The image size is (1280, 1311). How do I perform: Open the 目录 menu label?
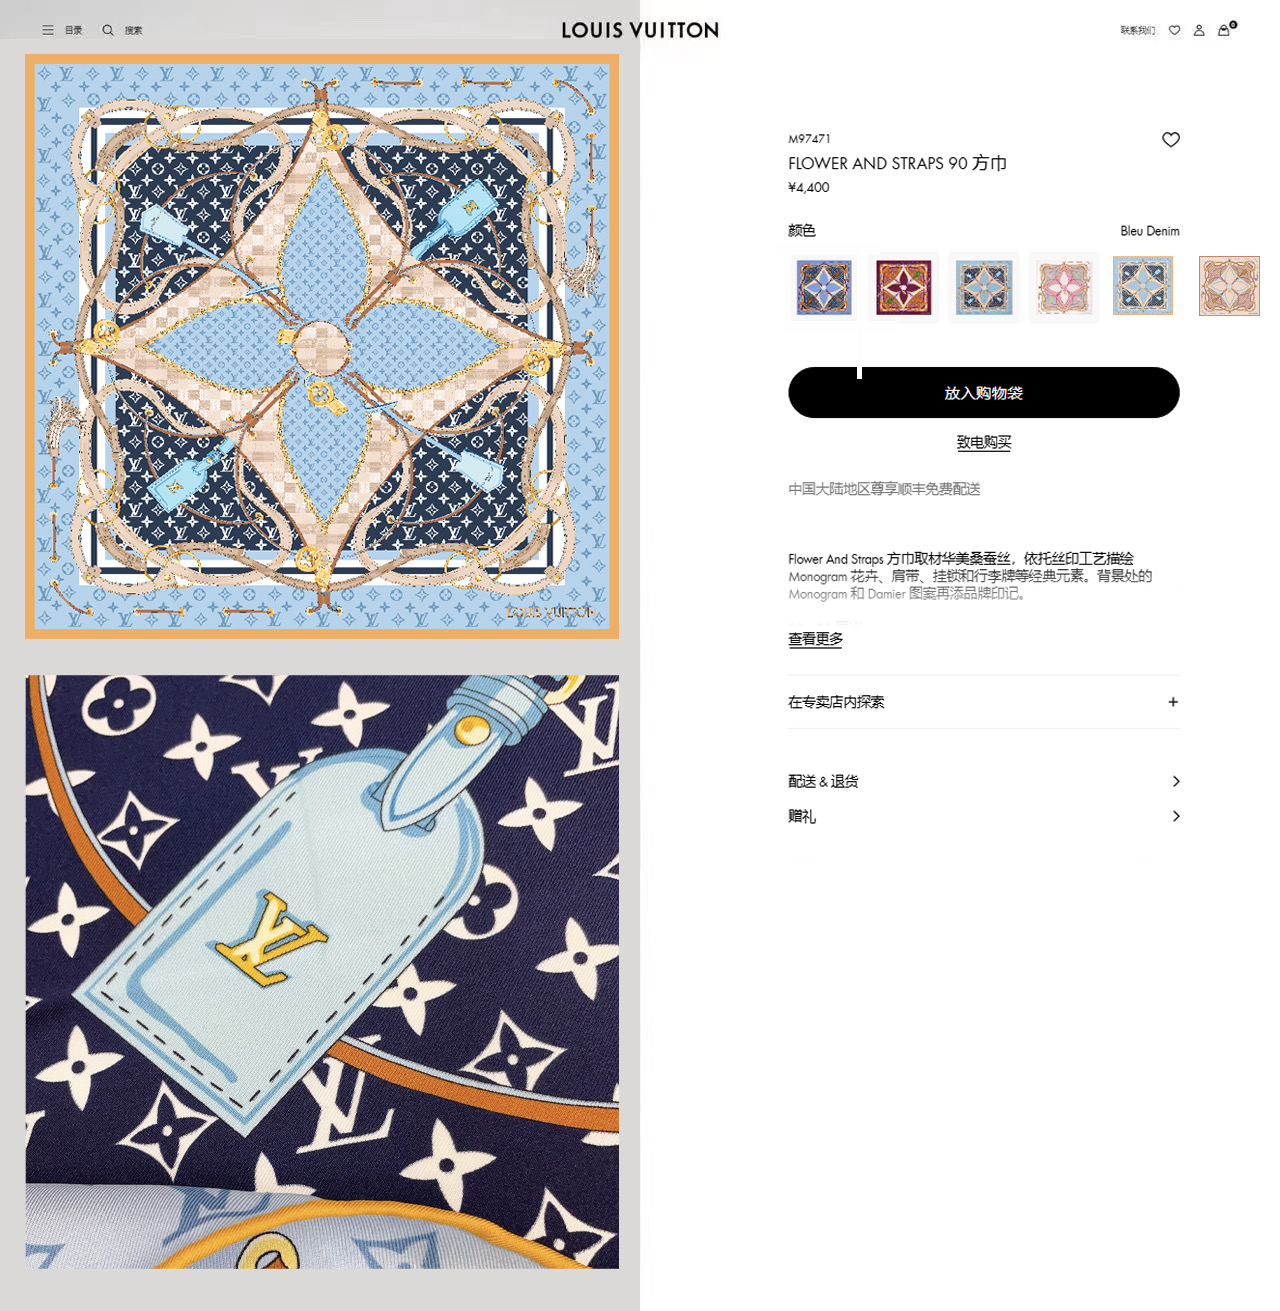74,30
